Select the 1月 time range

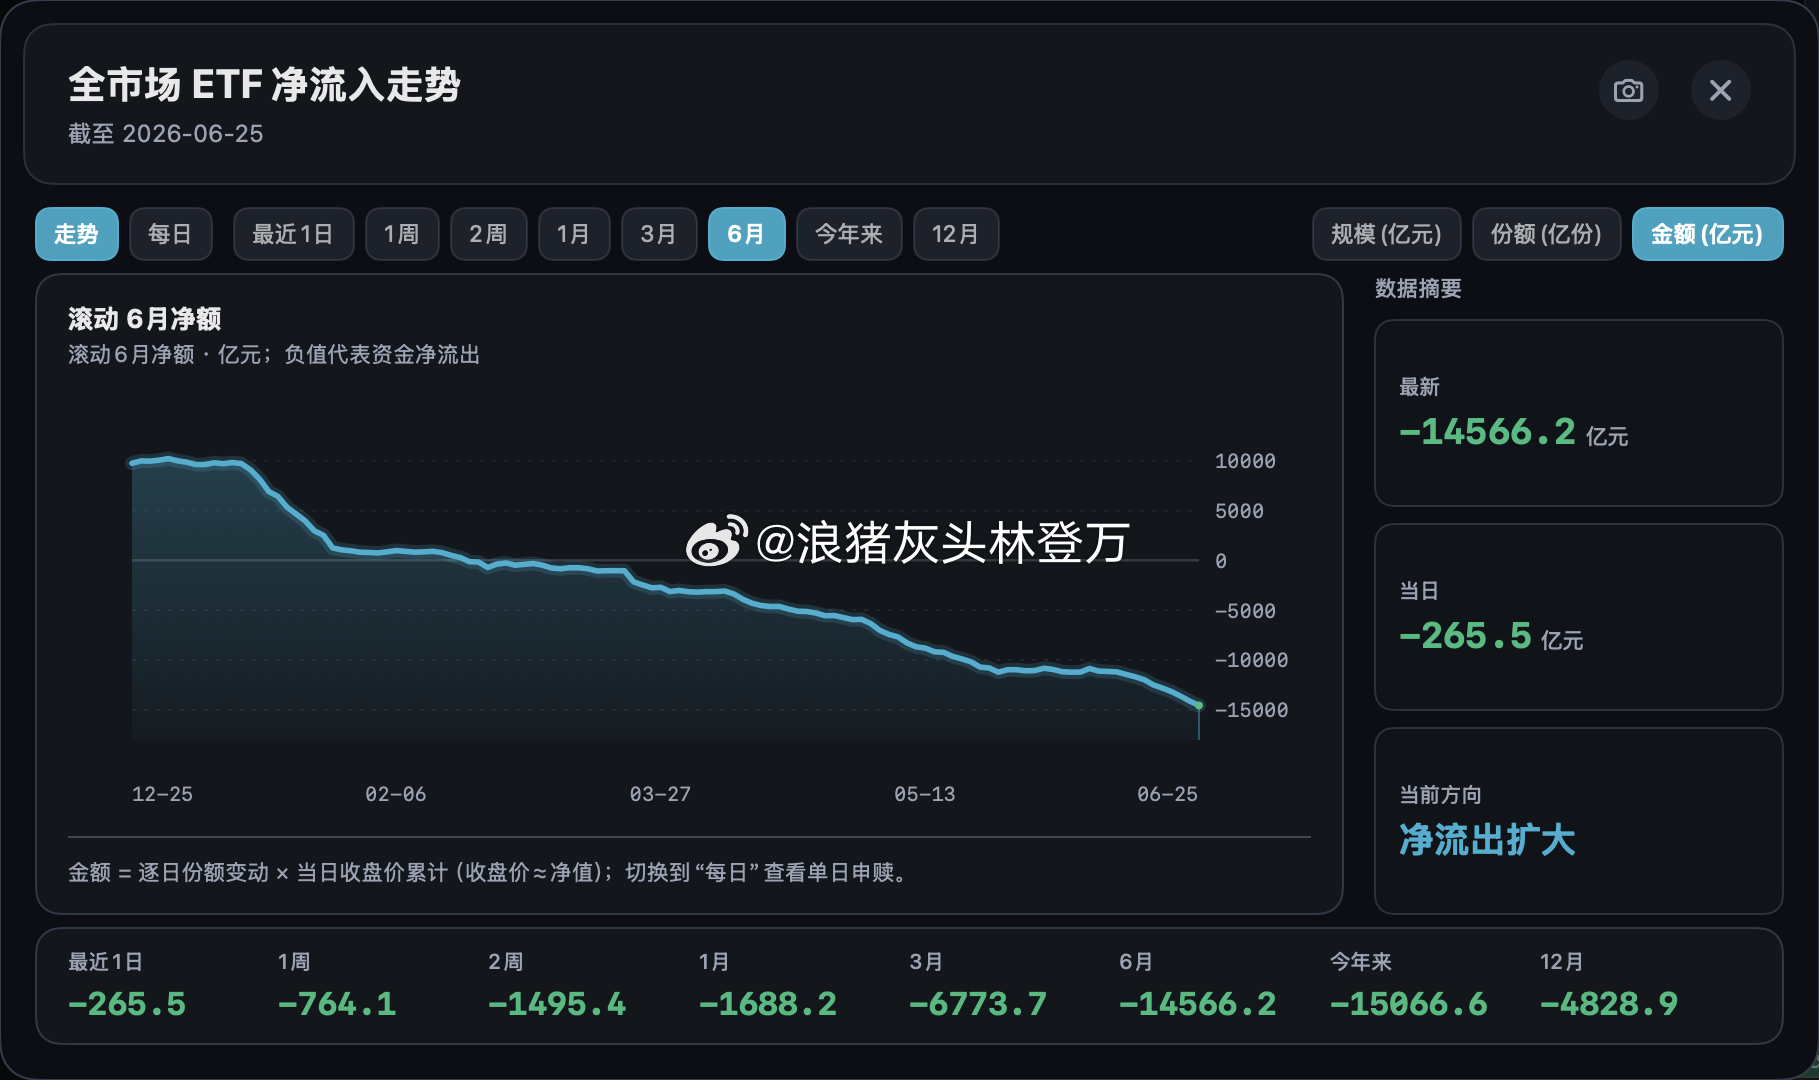(574, 234)
